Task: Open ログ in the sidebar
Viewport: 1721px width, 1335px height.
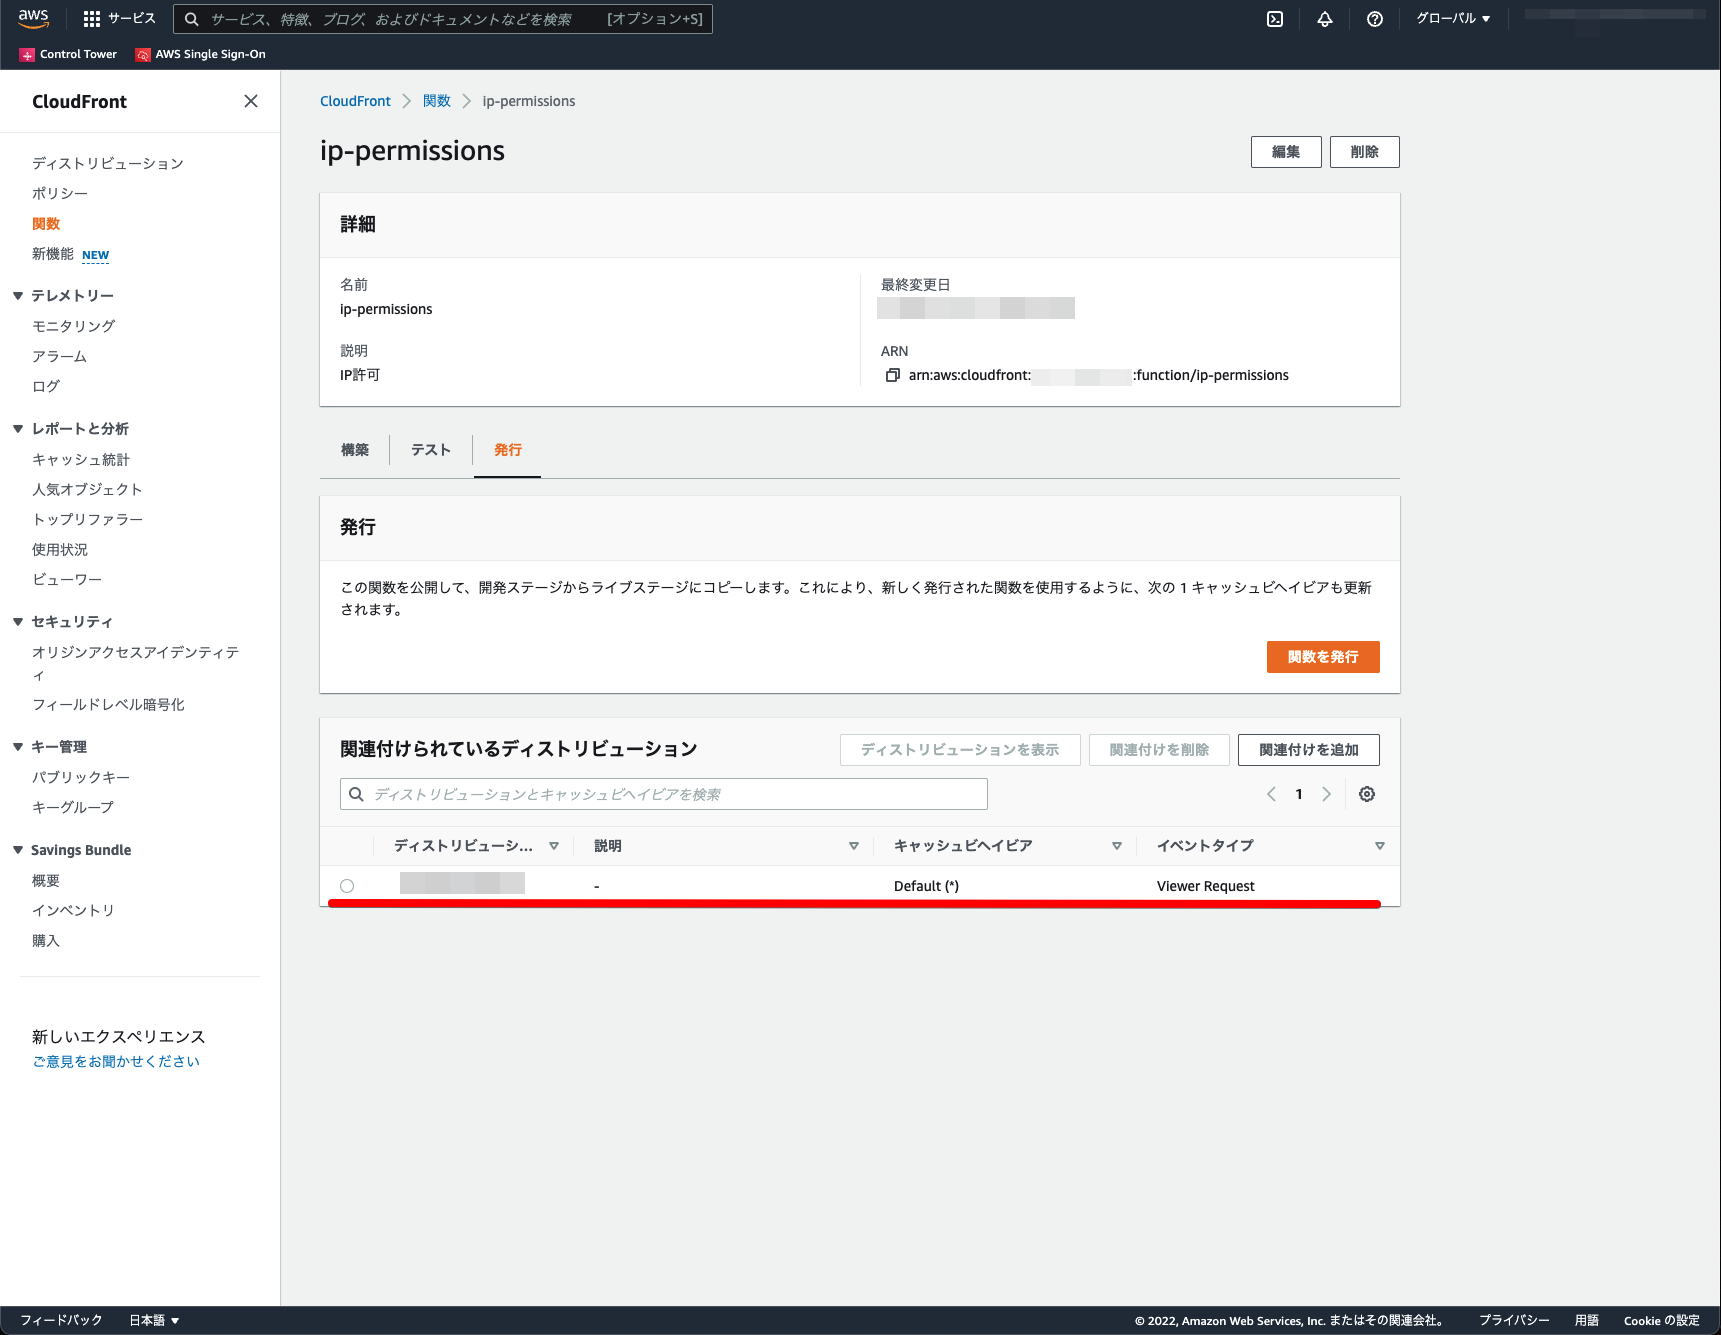Action: (46, 386)
